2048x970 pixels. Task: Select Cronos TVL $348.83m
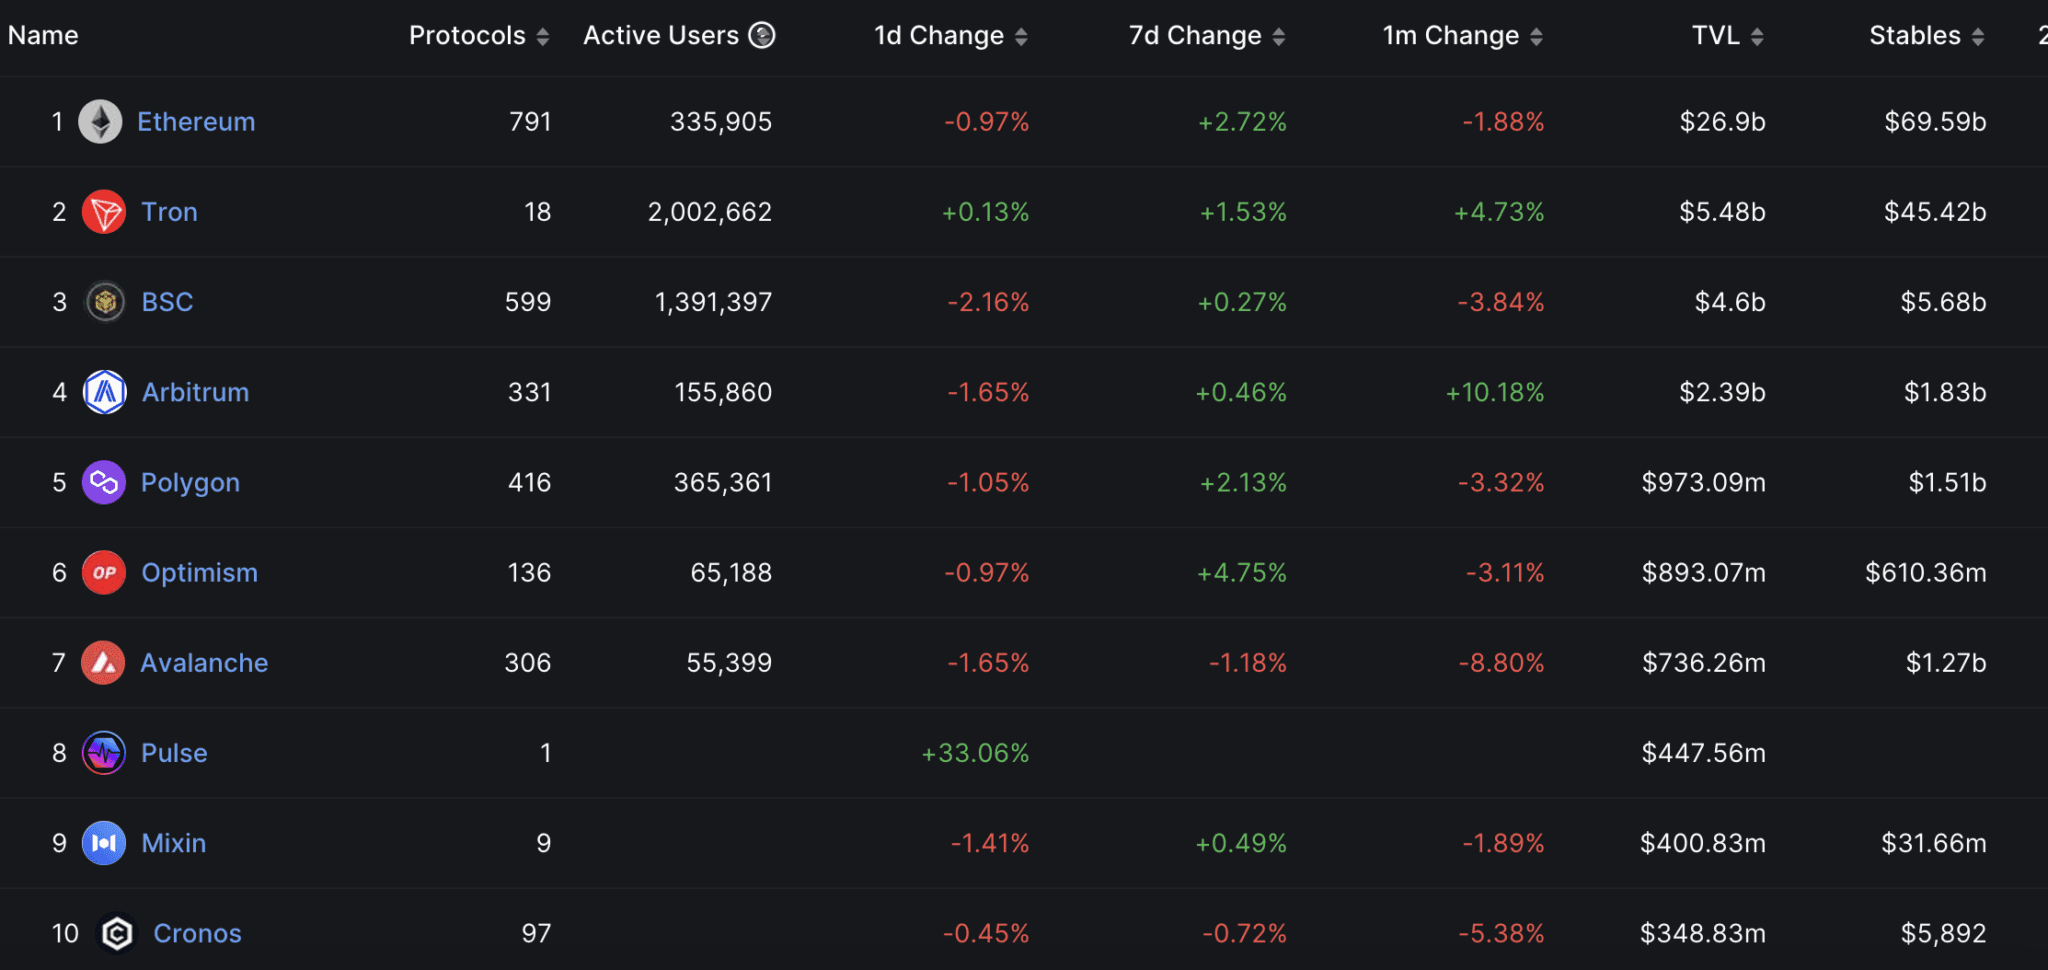point(1703,933)
